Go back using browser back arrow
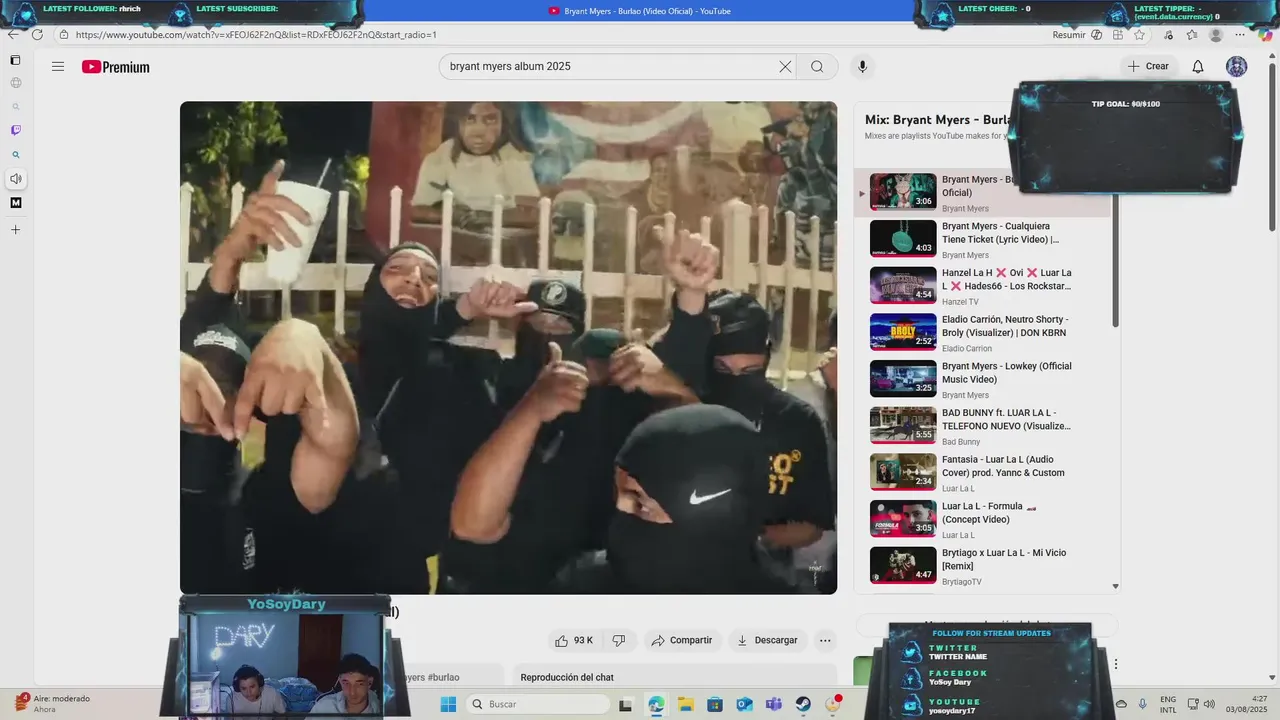1280x720 pixels. pos(12,35)
